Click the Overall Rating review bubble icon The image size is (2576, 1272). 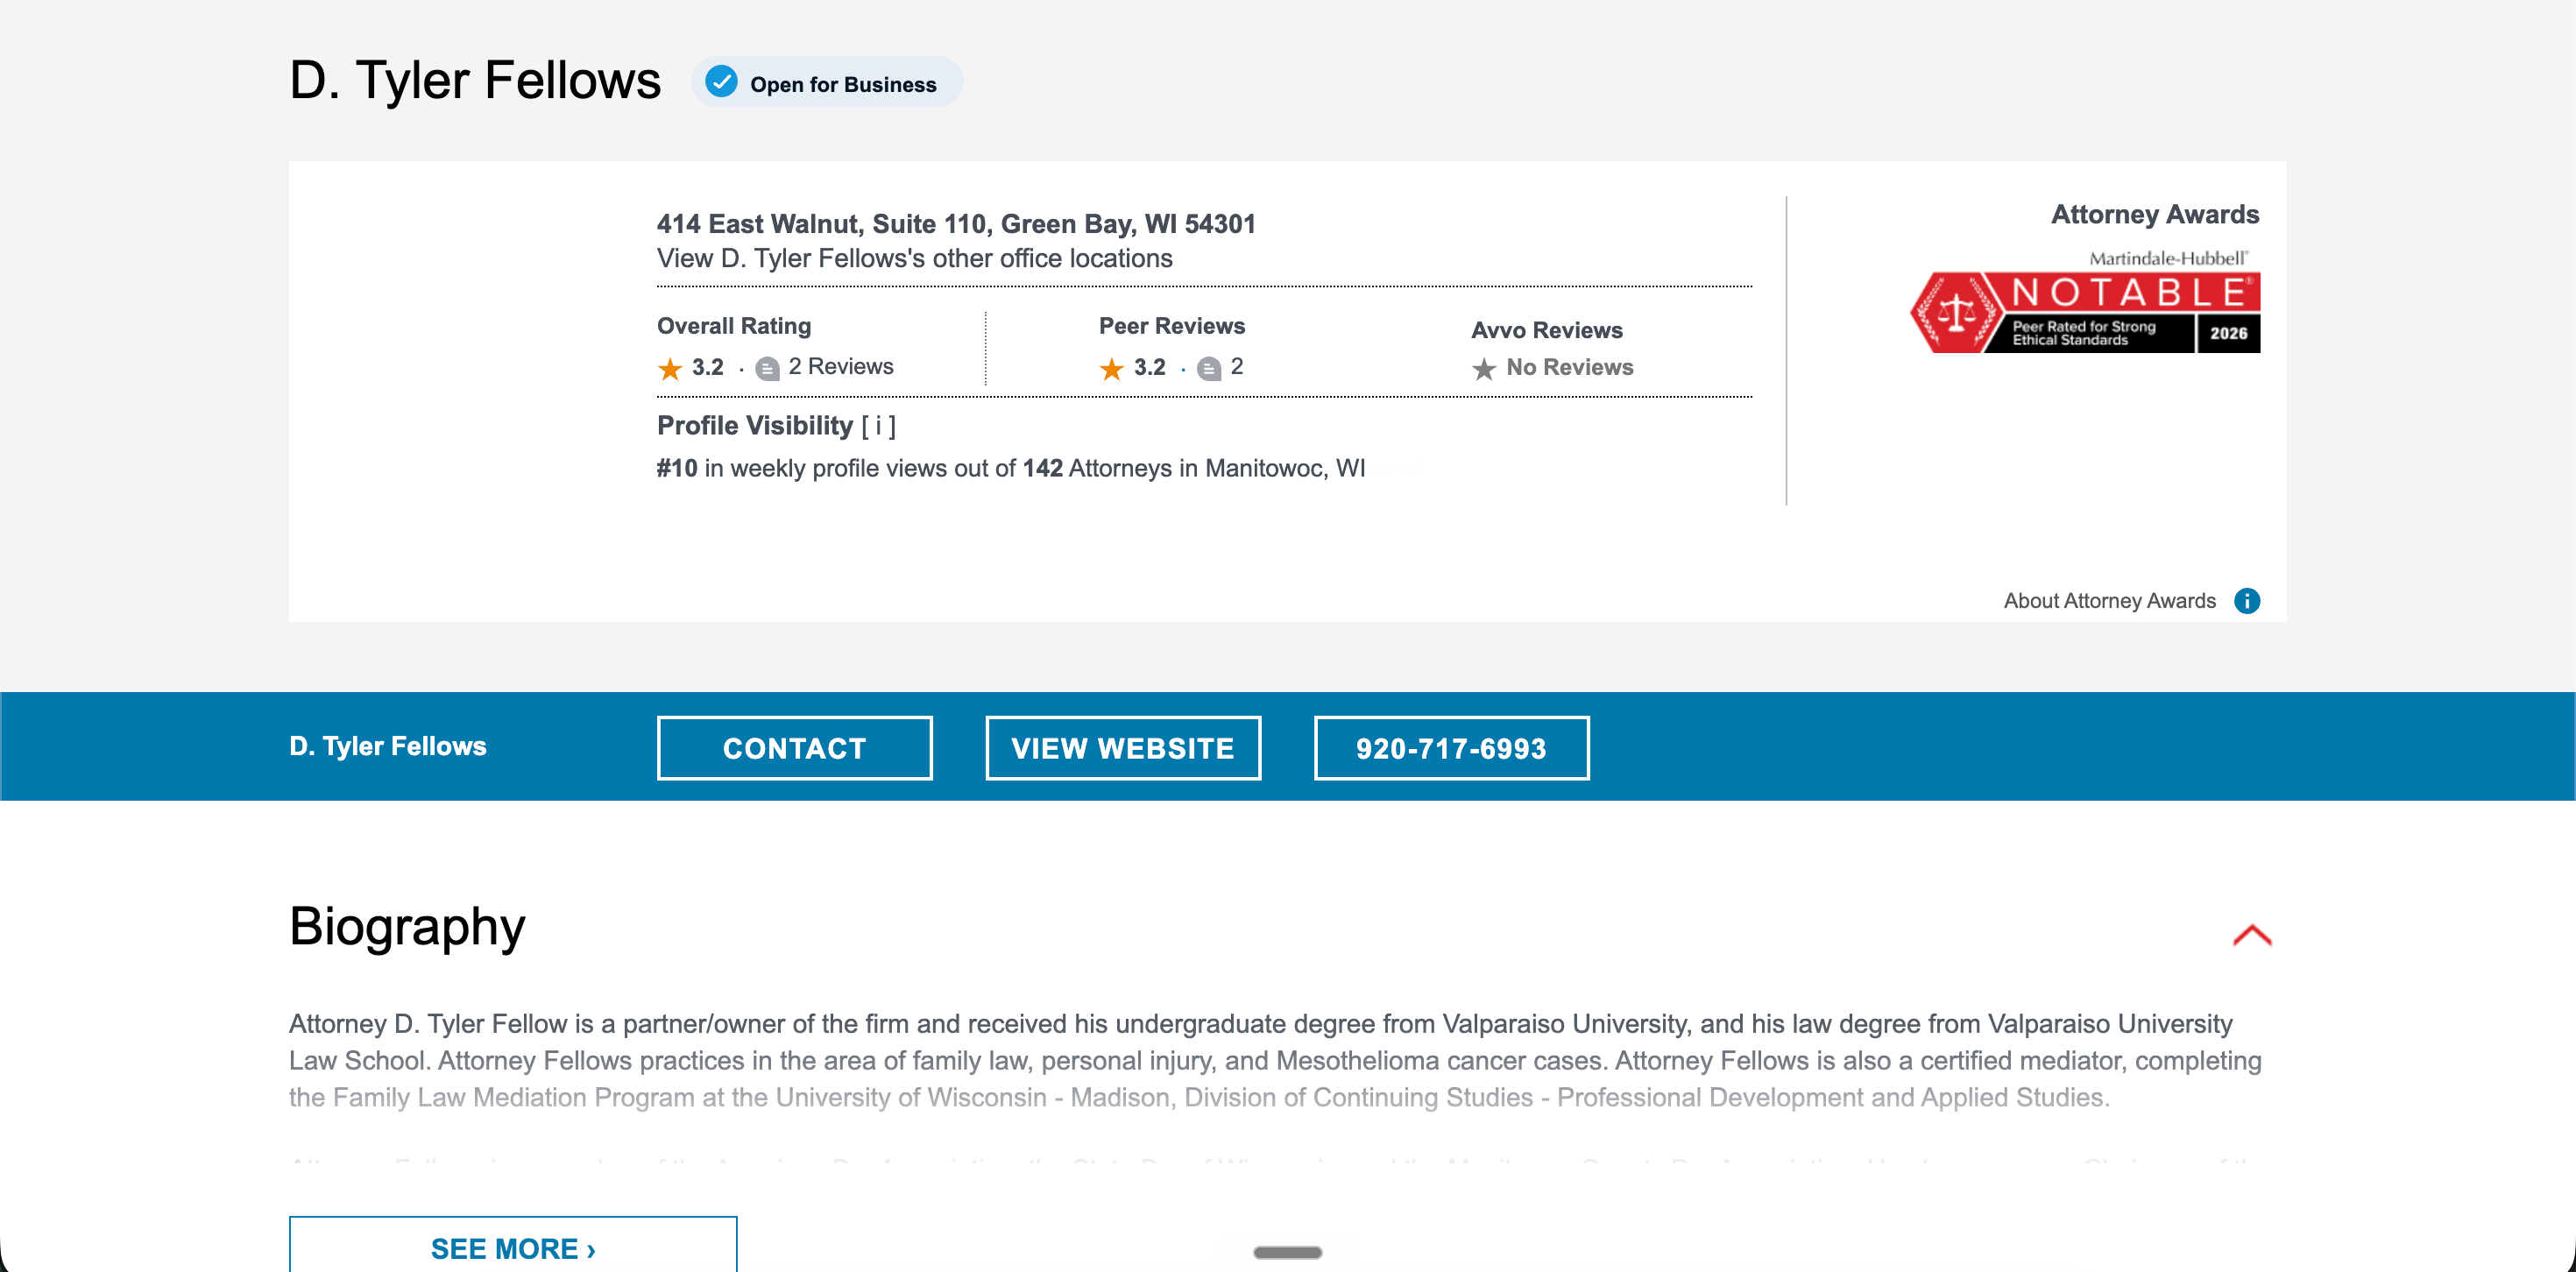(767, 369)
